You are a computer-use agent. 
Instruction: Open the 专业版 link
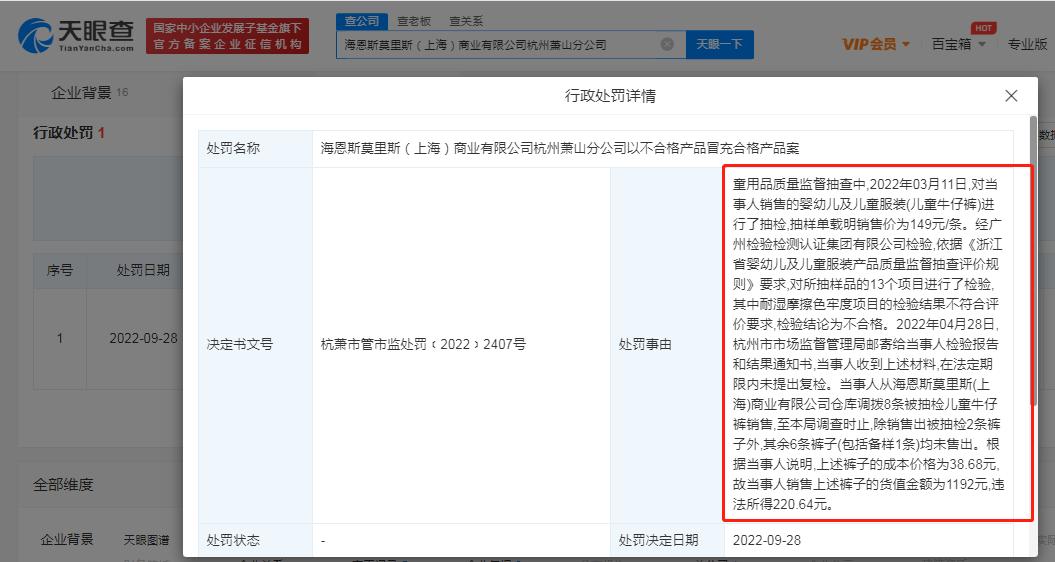pyautogui.click(x=1027, y=44)
